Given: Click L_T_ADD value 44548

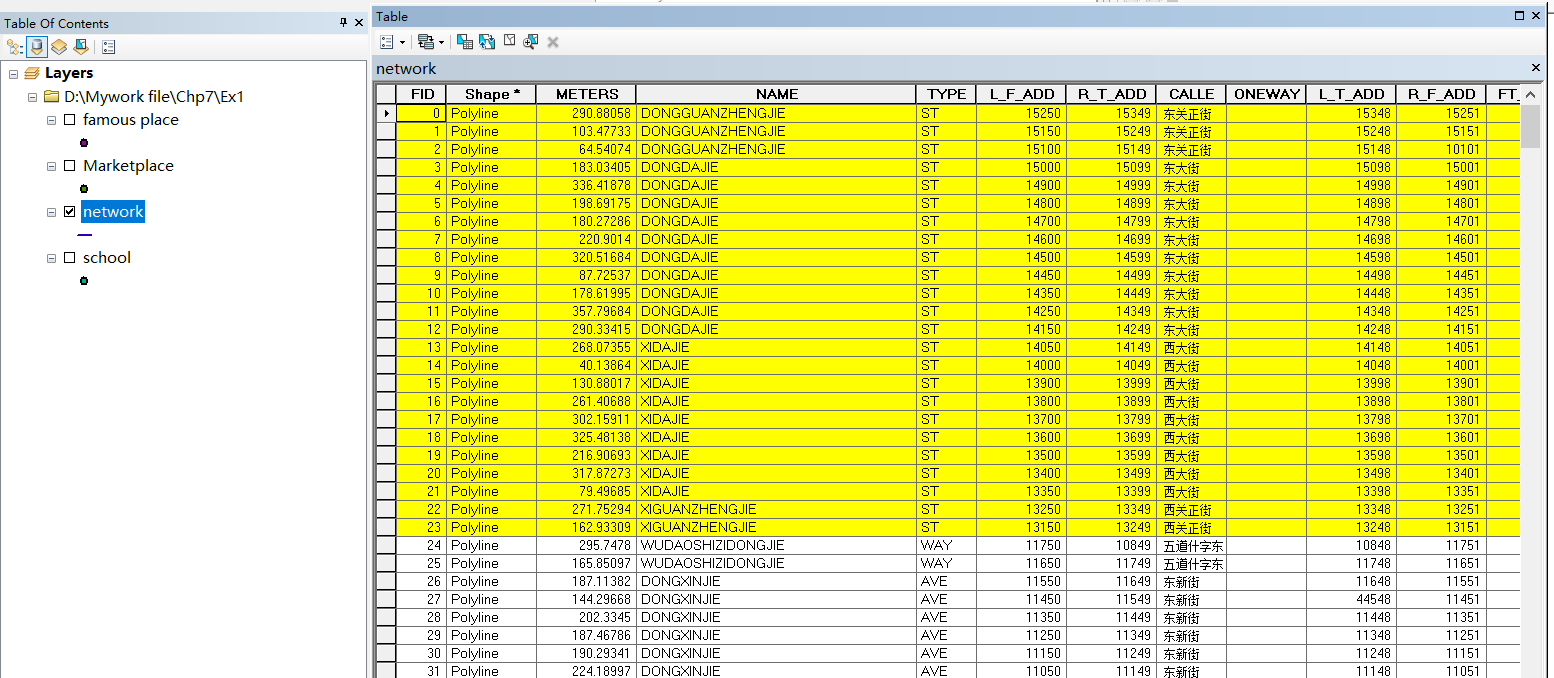Looking at the screenshot, I should tap(1373, 599).
